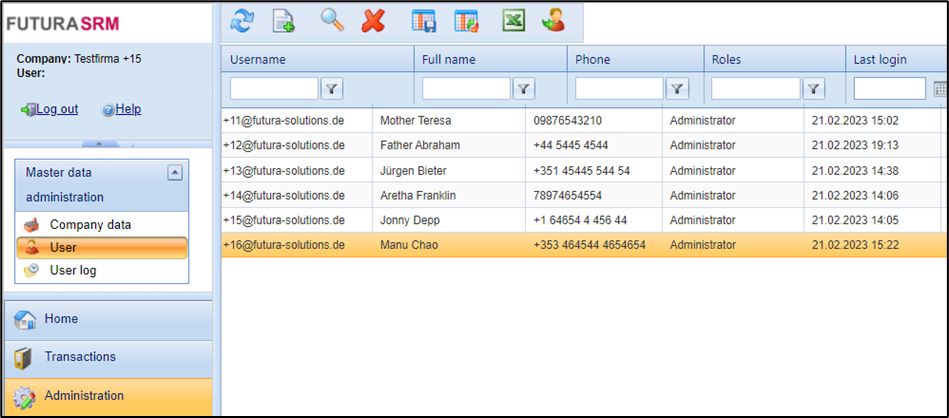Click the Log out link
The width and height of the screenshot is (949, 418).
(x=56, y=109)
